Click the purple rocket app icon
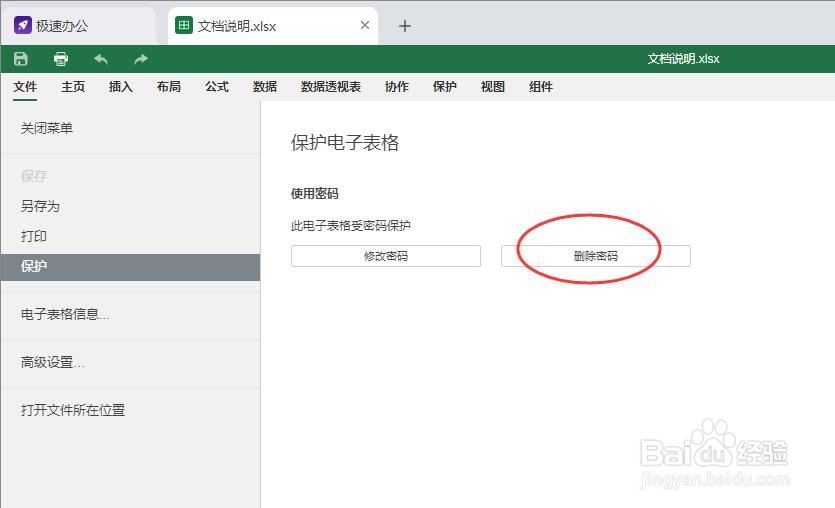The image size is (835, 508). pyautogui.click(x=23, y=25)
